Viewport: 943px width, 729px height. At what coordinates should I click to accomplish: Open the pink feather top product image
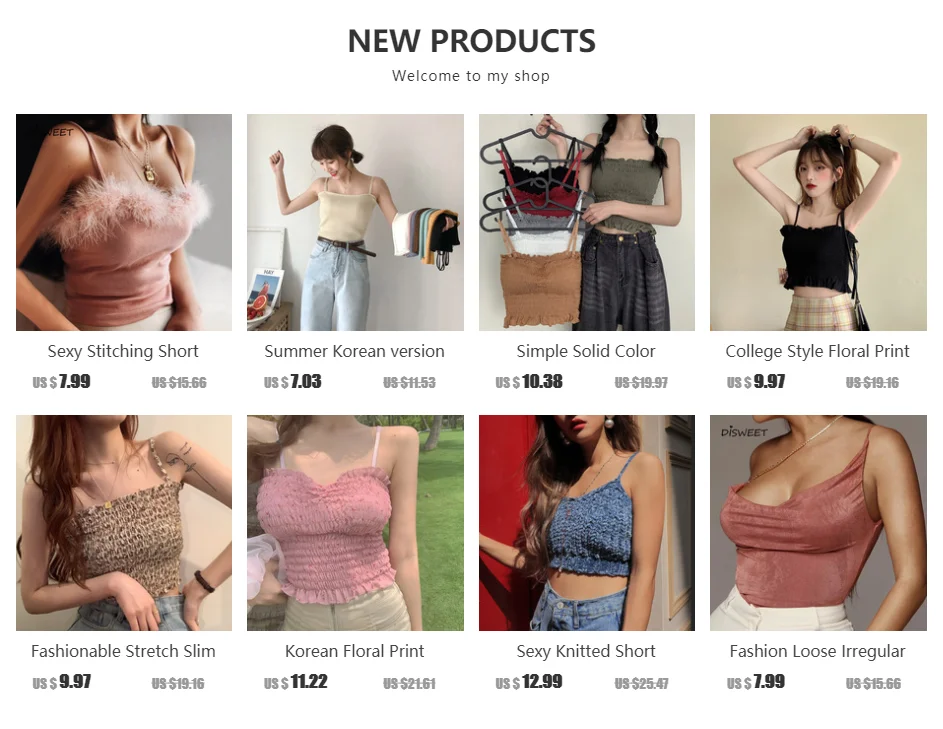coord(124,222)
